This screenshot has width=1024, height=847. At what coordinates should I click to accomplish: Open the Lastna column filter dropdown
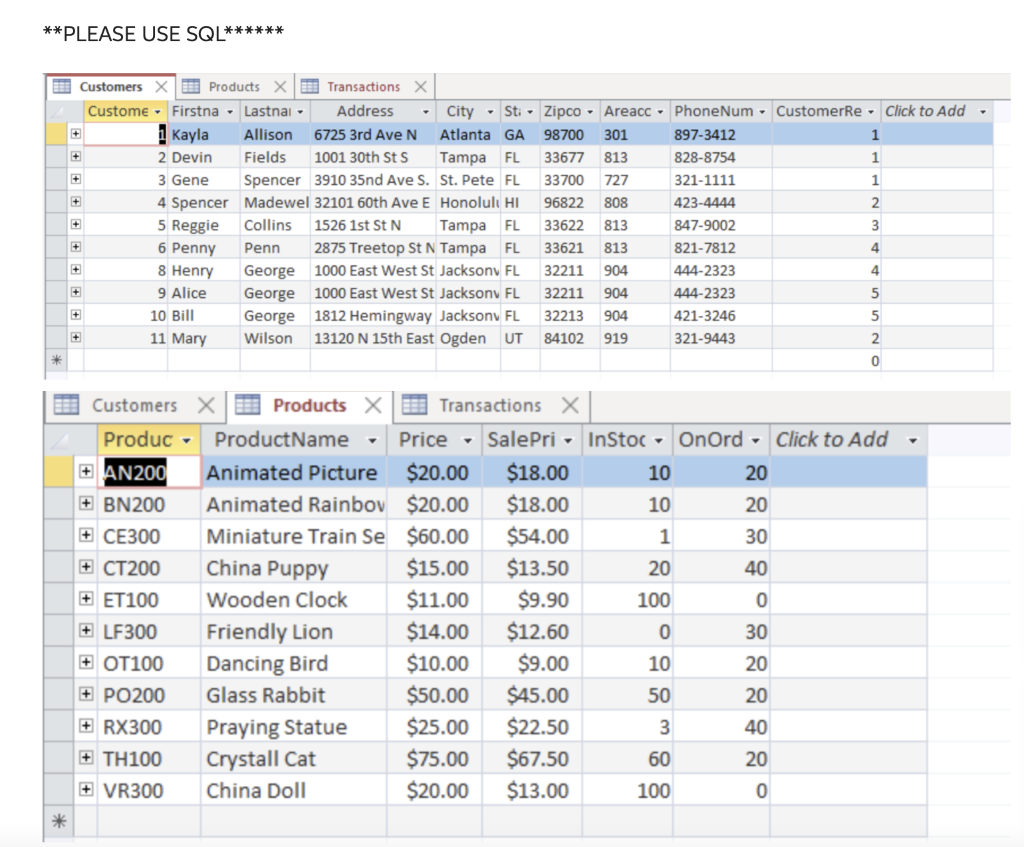tap(300, 112)
